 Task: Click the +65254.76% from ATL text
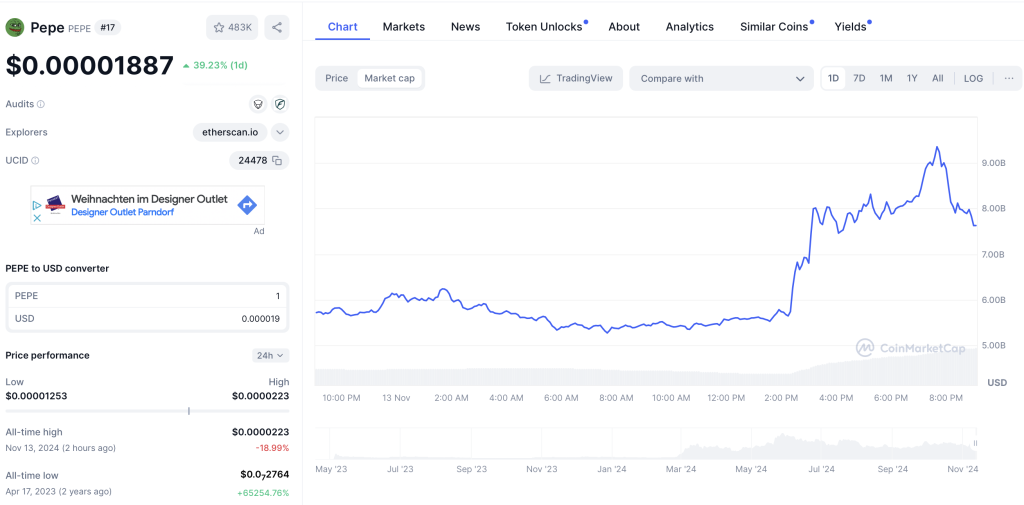(x=263, y=493)
